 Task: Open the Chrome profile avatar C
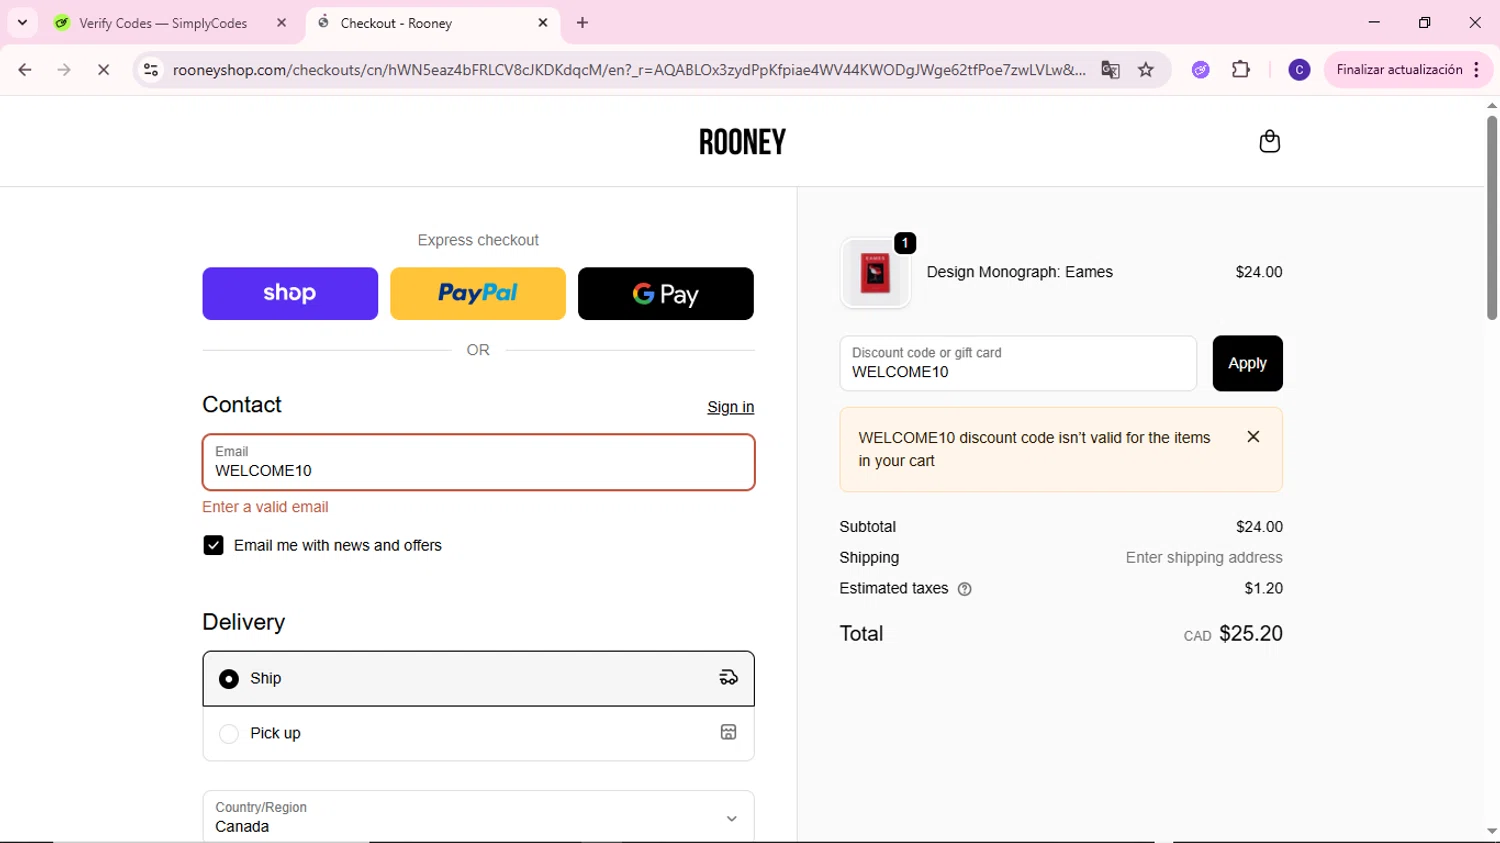(x=1299, y=69)
